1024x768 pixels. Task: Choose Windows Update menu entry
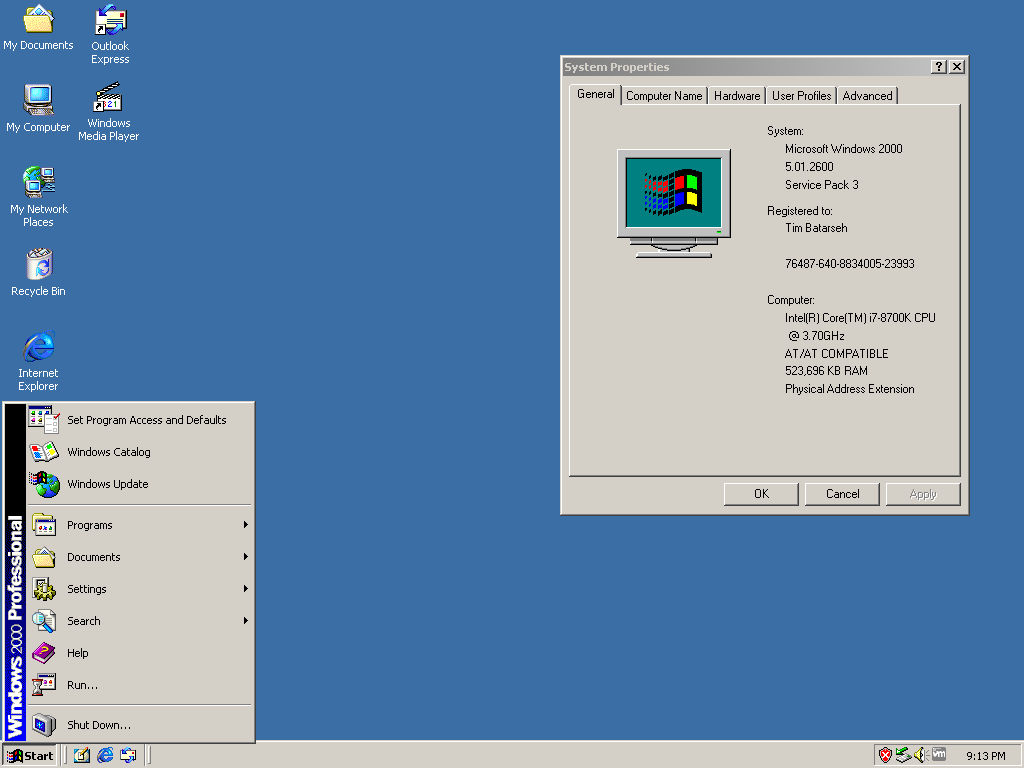tap(139, 484)
